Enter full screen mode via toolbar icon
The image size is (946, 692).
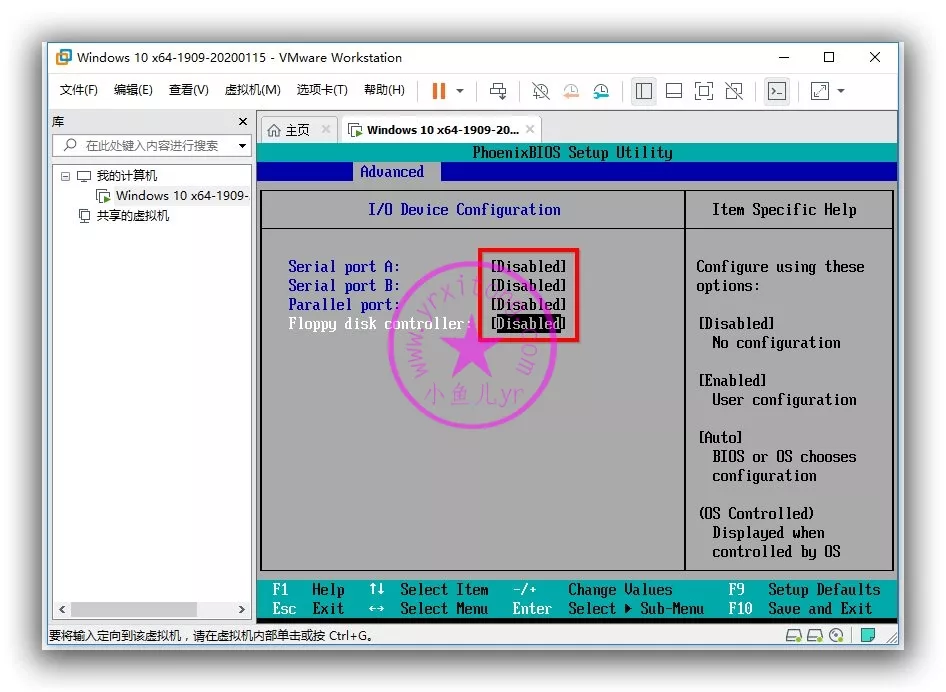[704, 91]
